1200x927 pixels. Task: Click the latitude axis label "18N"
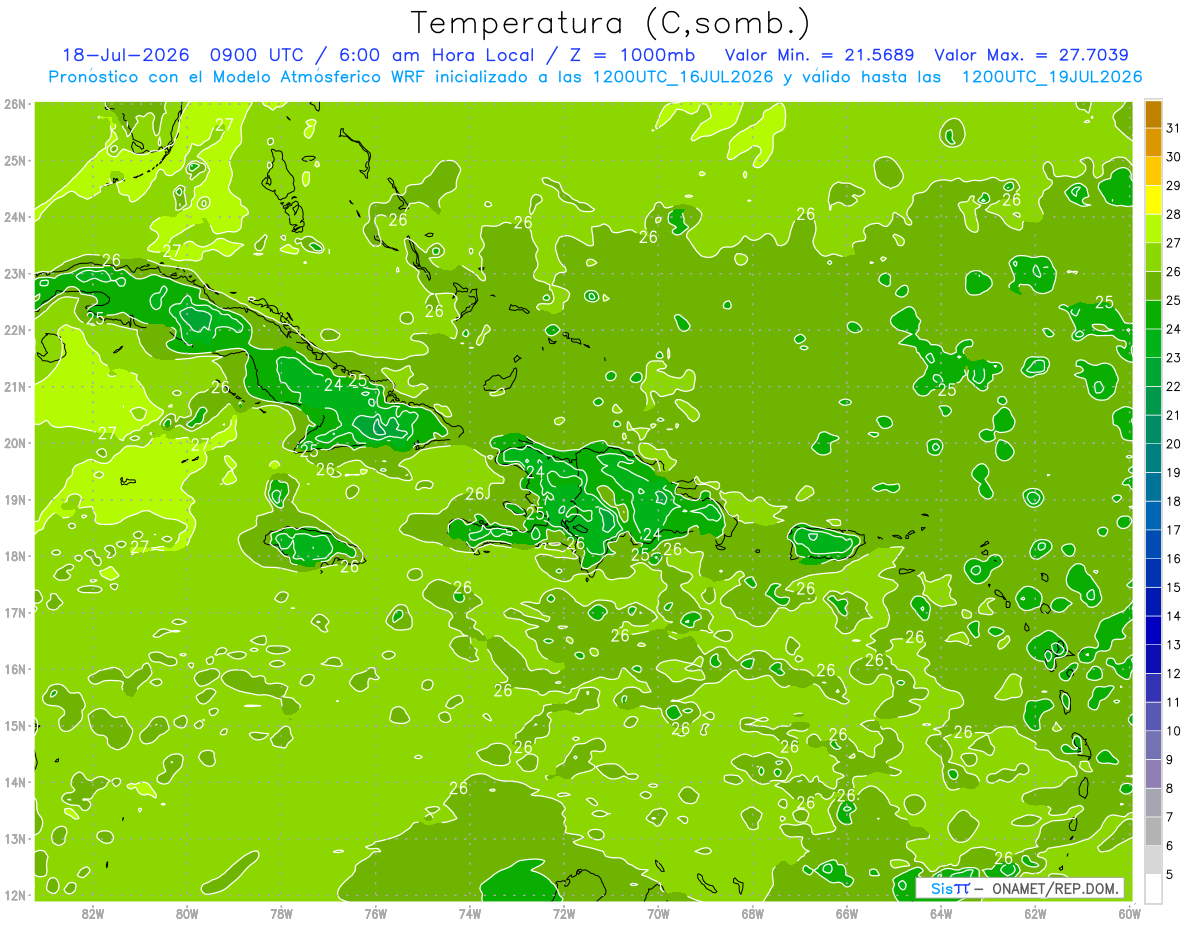coord(15,556)
